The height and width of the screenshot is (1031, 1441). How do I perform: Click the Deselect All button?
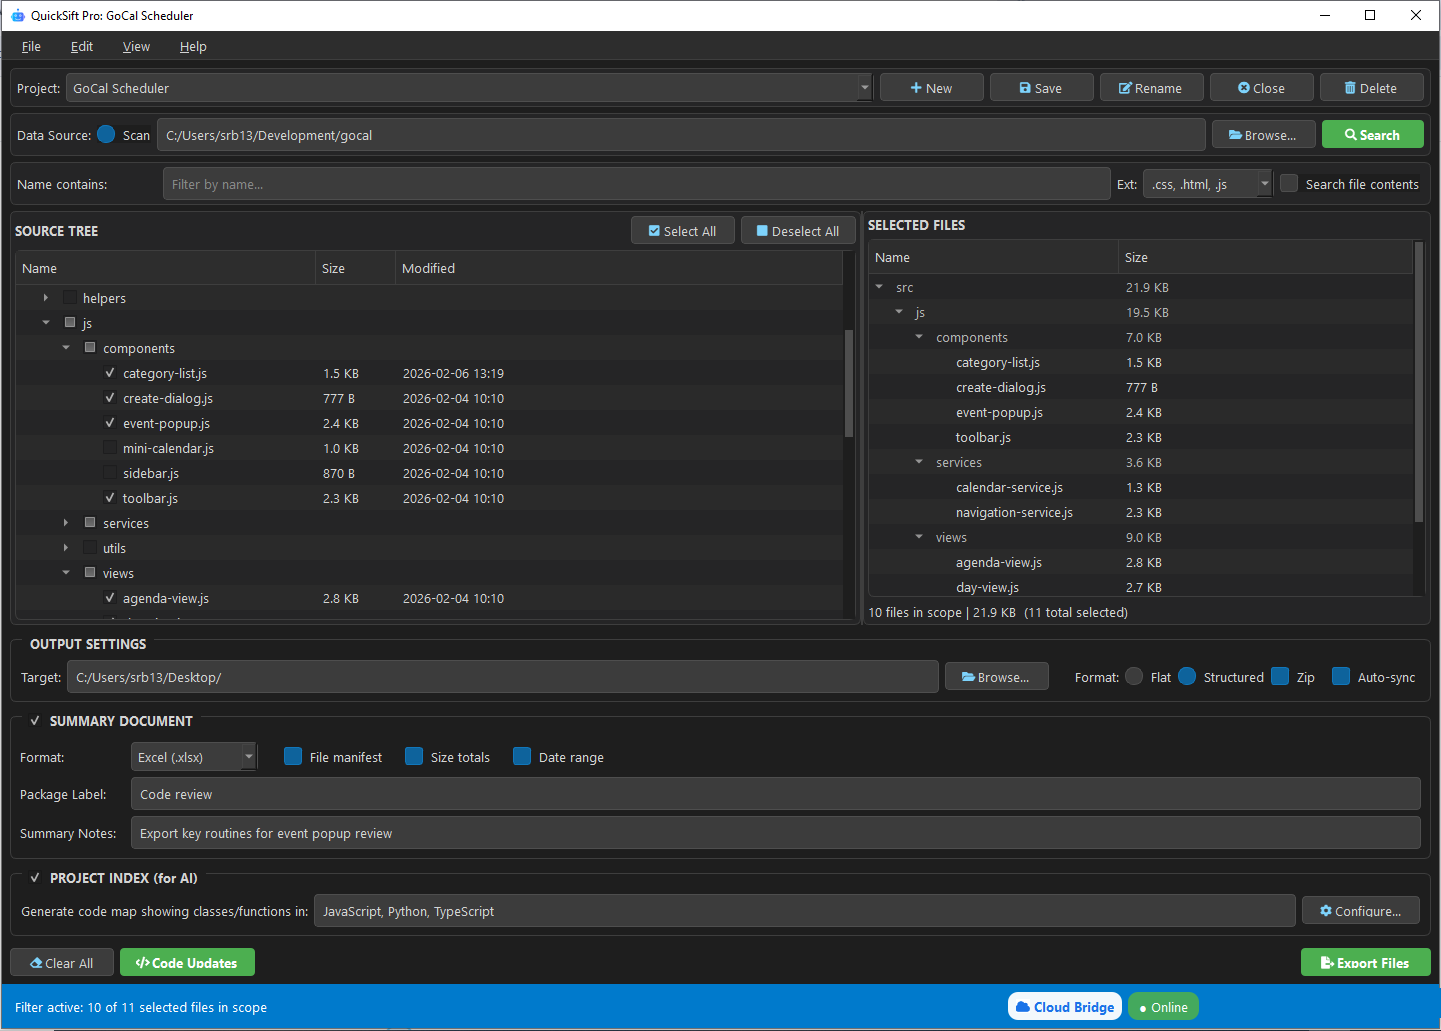pyautogui.click(x=798, y=231)
